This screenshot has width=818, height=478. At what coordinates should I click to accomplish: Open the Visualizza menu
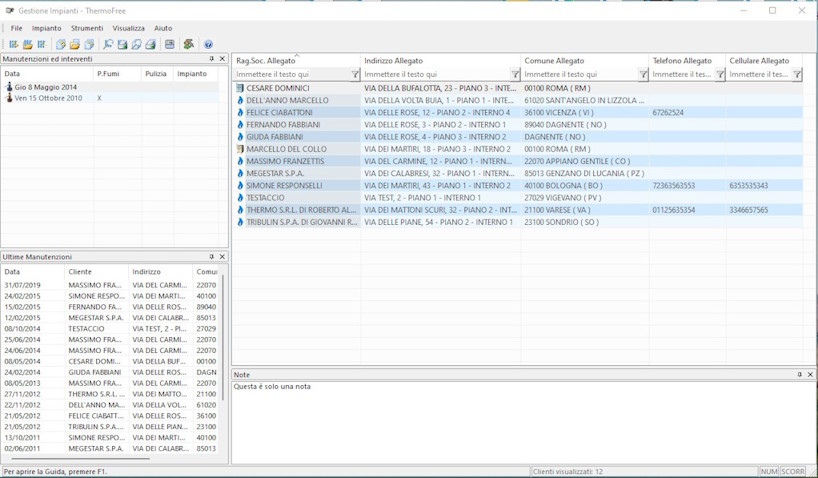pyautogui.click(x=128, y=28)
